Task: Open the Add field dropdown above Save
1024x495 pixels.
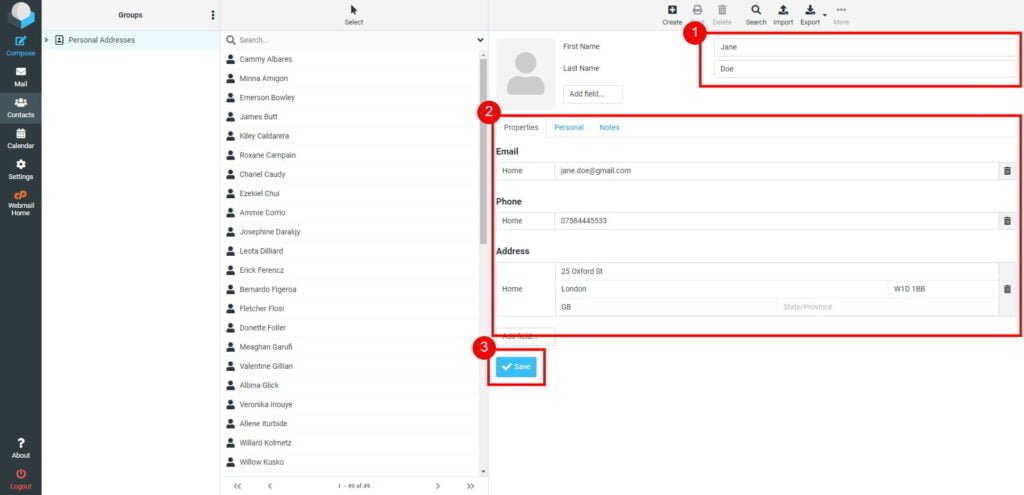Action: click(526, 336)
